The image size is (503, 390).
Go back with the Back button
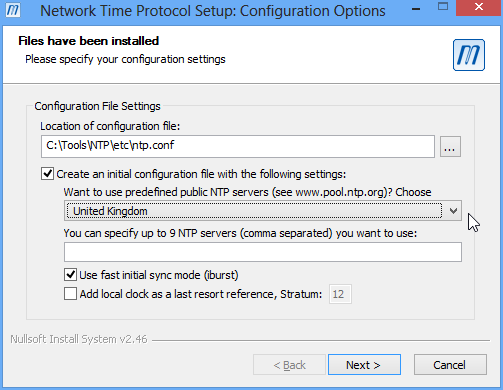[x=289, y=365]
